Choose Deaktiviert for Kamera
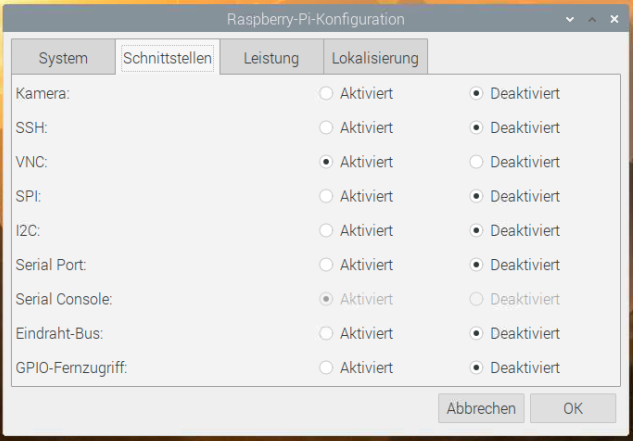Image resolution: width=633 pixels, height=441 pixels. coord(476,94)
